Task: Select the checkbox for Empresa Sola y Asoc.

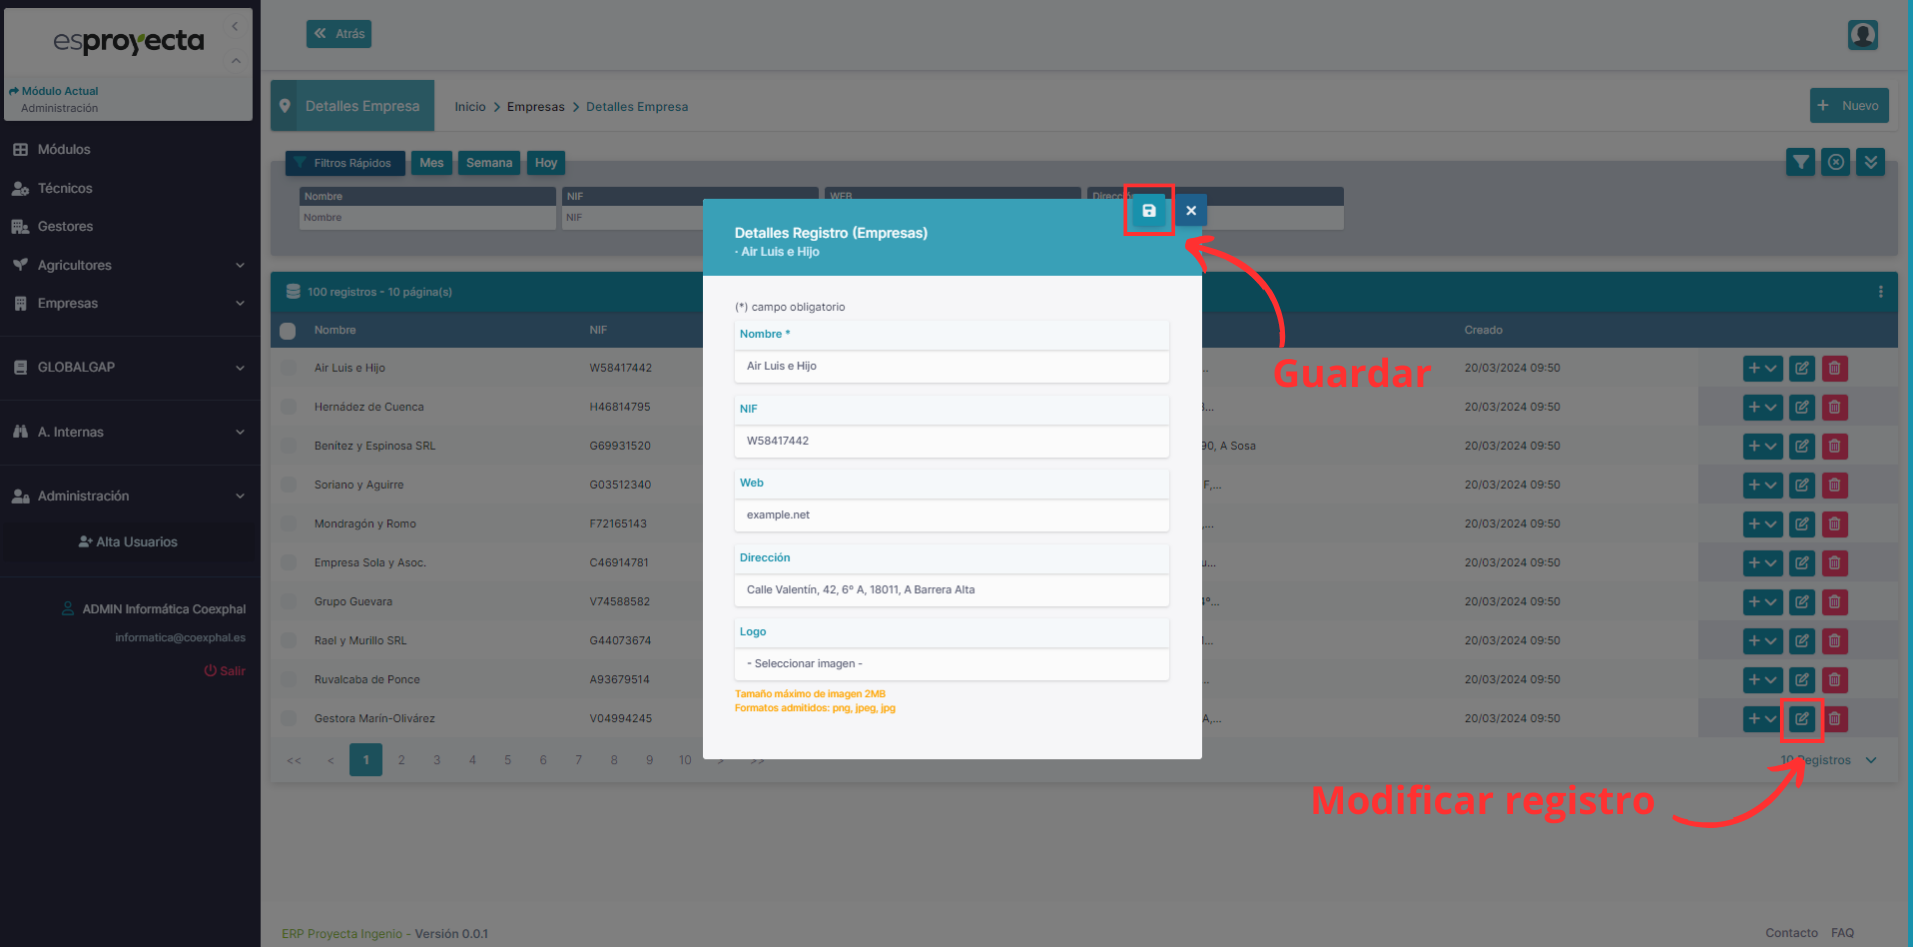Action: [x=287, y=562]
